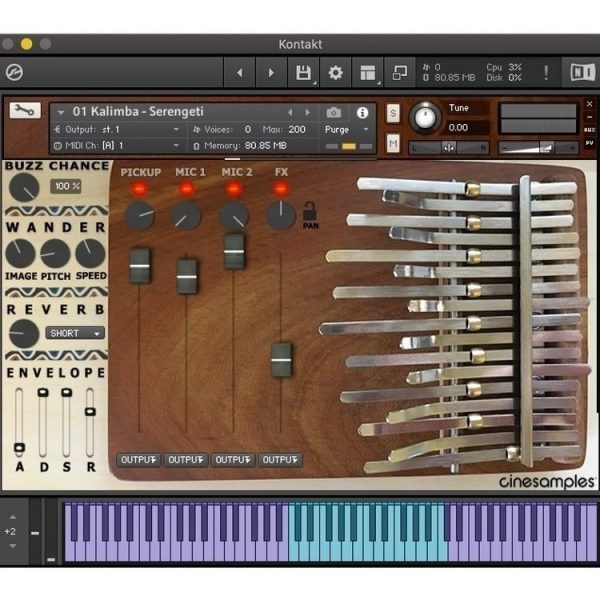
Task: Click the PV button
Action: point(589,143)
